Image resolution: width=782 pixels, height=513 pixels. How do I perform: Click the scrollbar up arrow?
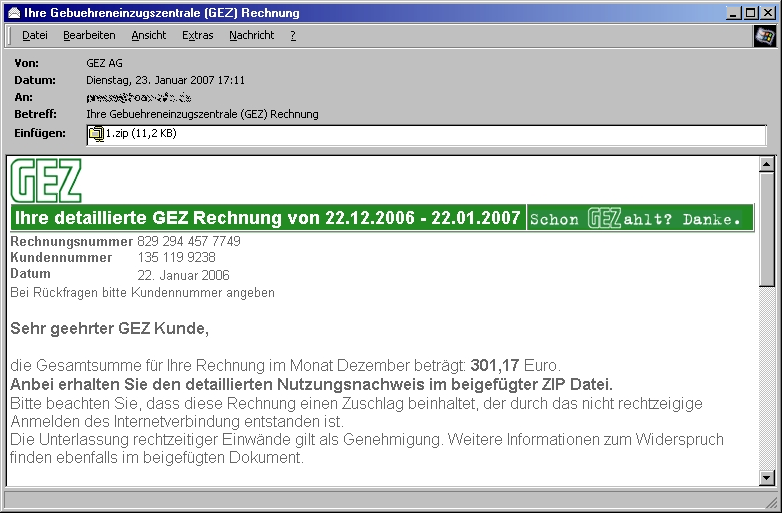(767, 164)
